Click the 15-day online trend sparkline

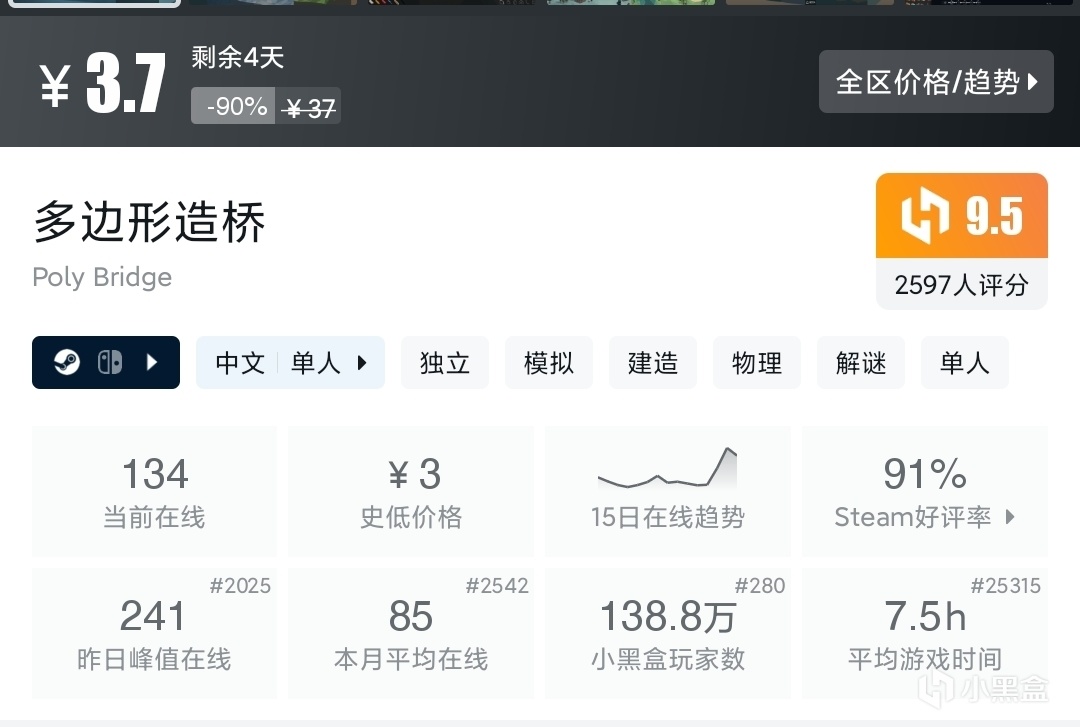pos(667,468)
